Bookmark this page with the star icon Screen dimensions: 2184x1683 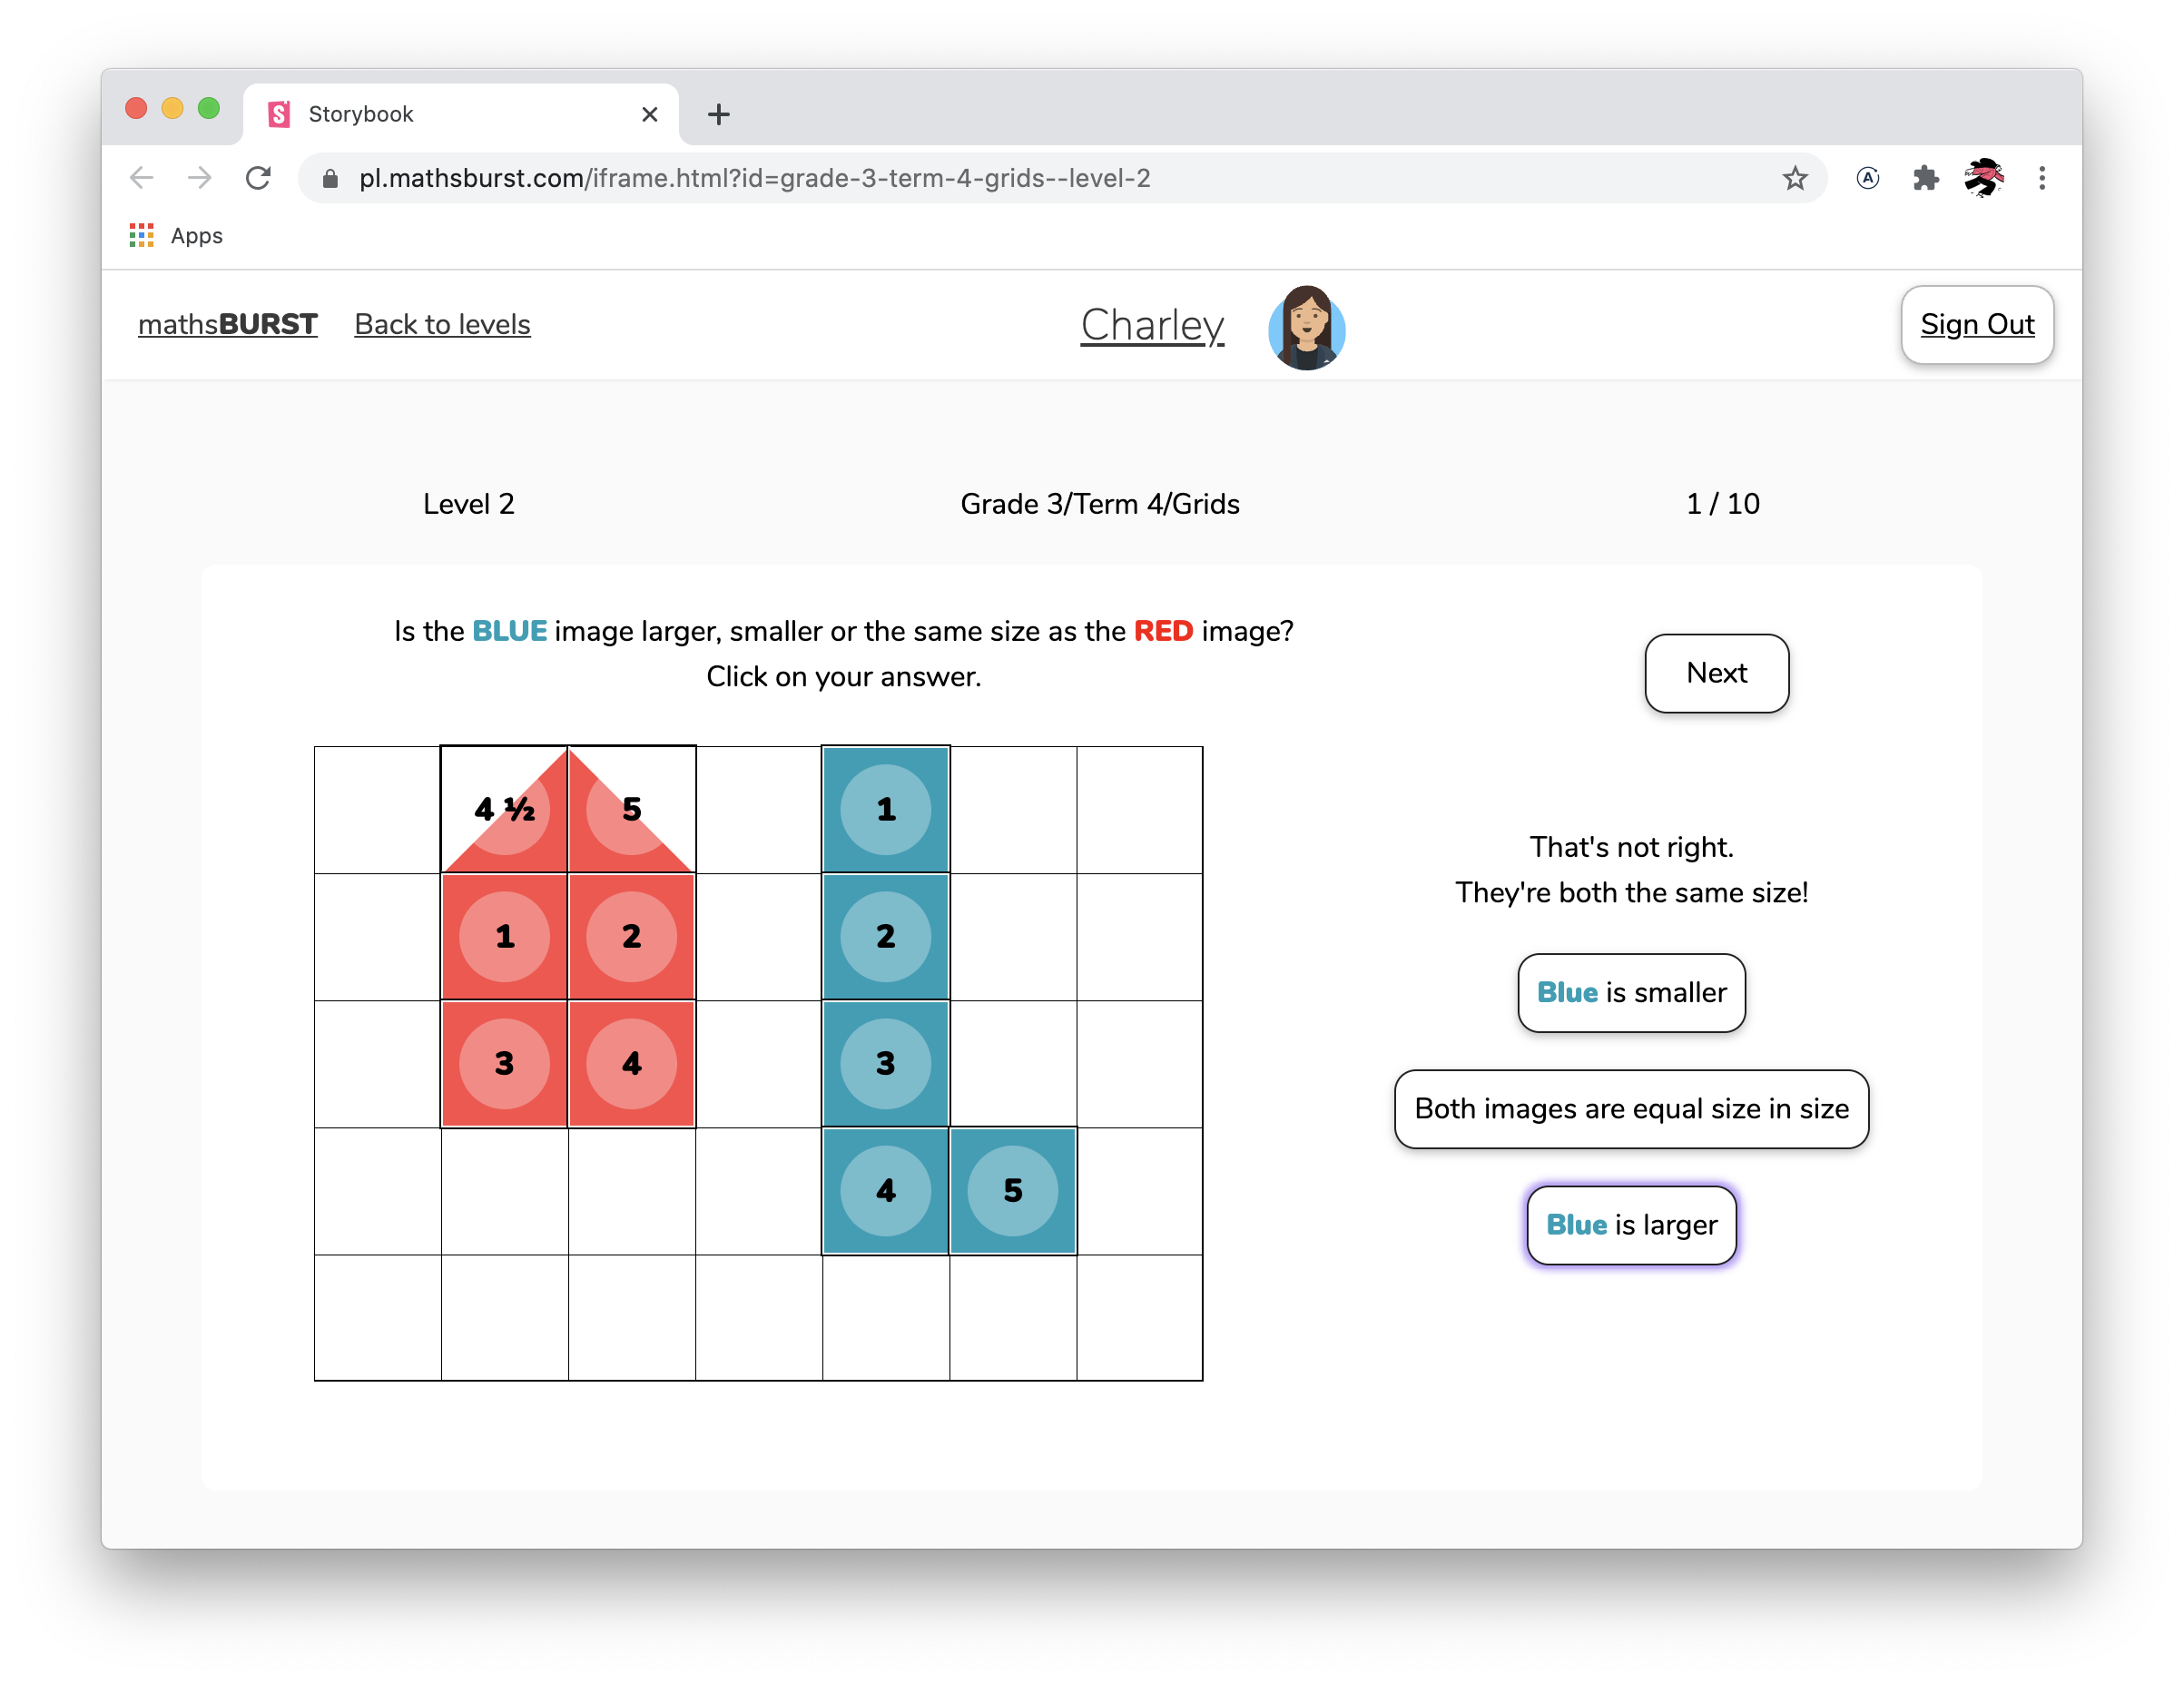tap(1795, 178)
